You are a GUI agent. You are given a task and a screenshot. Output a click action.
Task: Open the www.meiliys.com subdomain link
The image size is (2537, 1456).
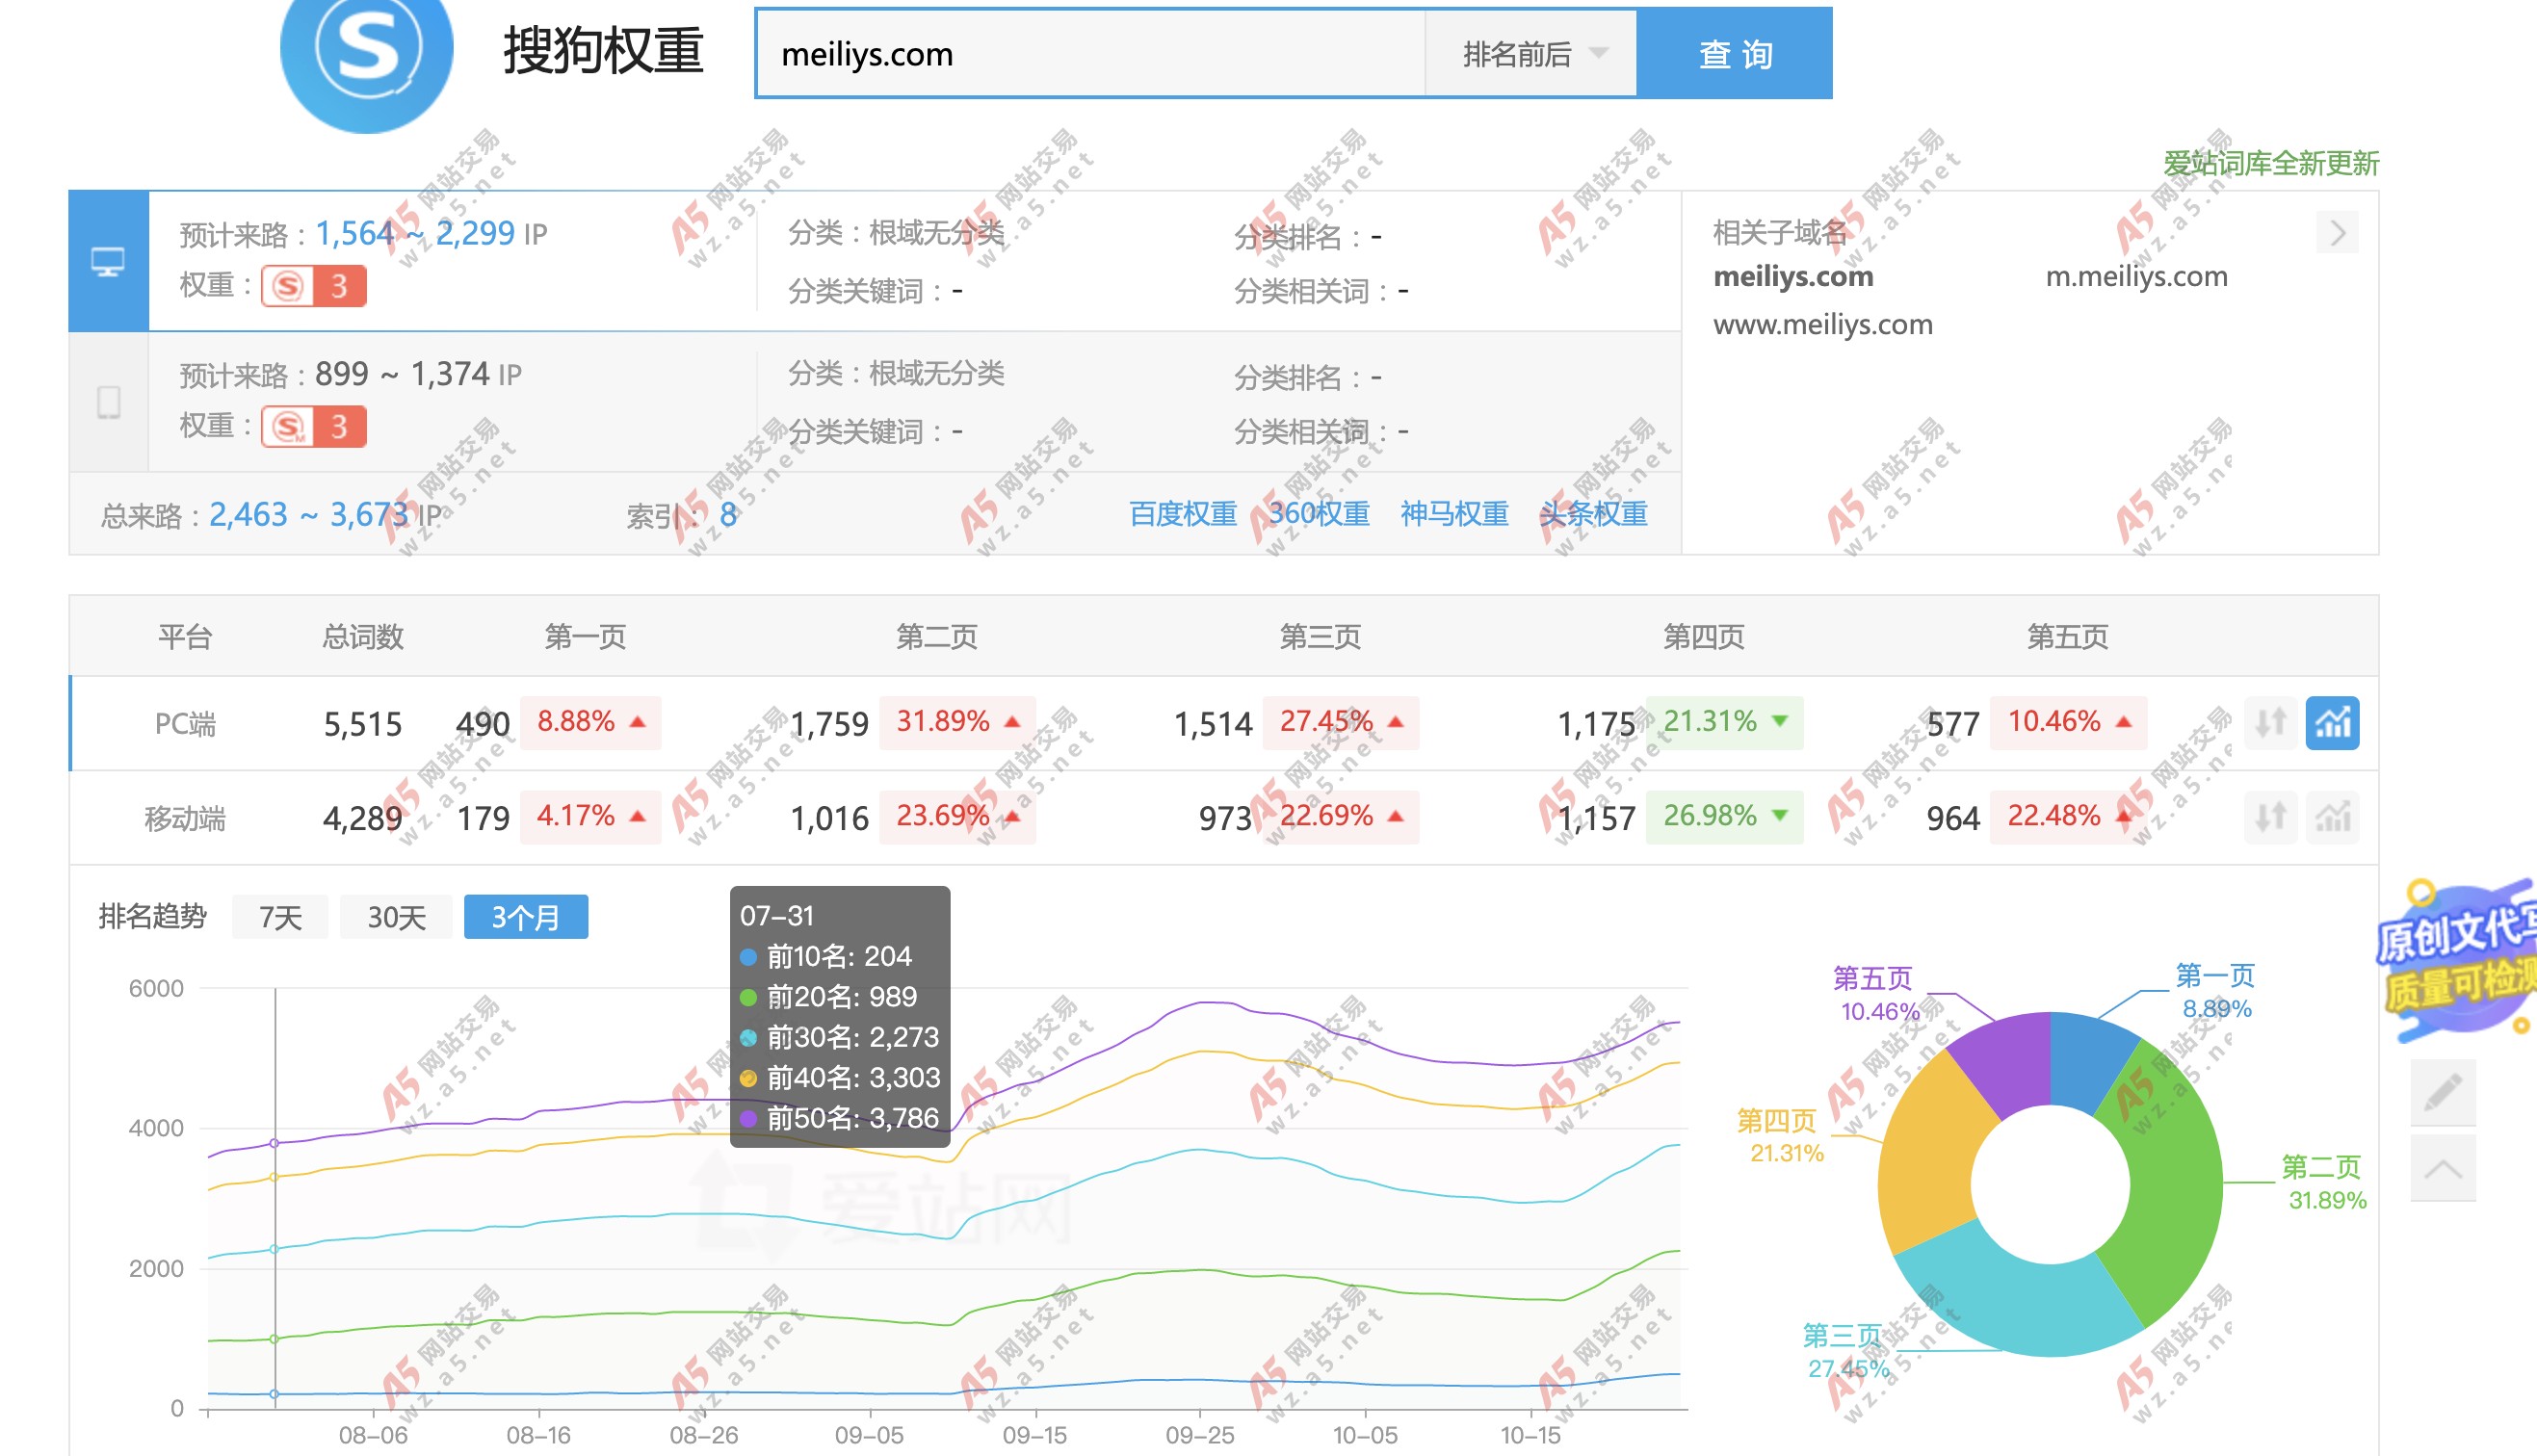click(1822, 325)
